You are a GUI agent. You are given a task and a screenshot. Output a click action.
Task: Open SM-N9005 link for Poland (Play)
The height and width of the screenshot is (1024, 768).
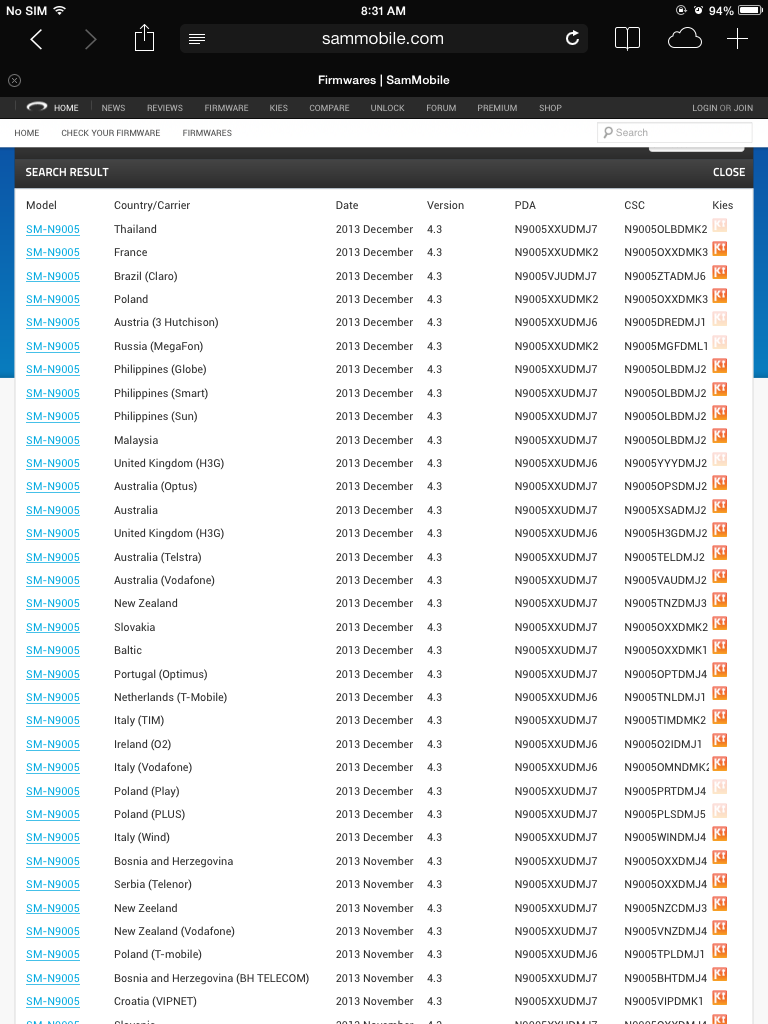(x=53, y=791)
